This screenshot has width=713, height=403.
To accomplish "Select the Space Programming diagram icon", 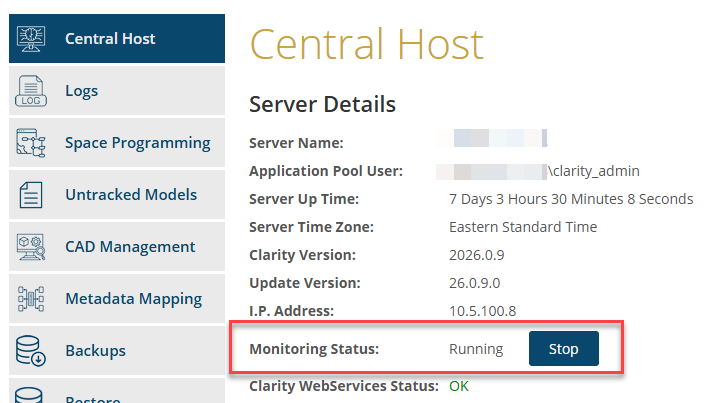I will (32, 143).
